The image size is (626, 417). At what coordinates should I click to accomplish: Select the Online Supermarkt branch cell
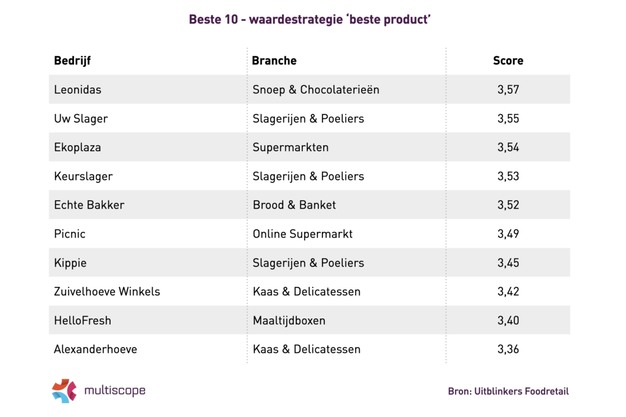pyautogui.click(x=303, y=234)
